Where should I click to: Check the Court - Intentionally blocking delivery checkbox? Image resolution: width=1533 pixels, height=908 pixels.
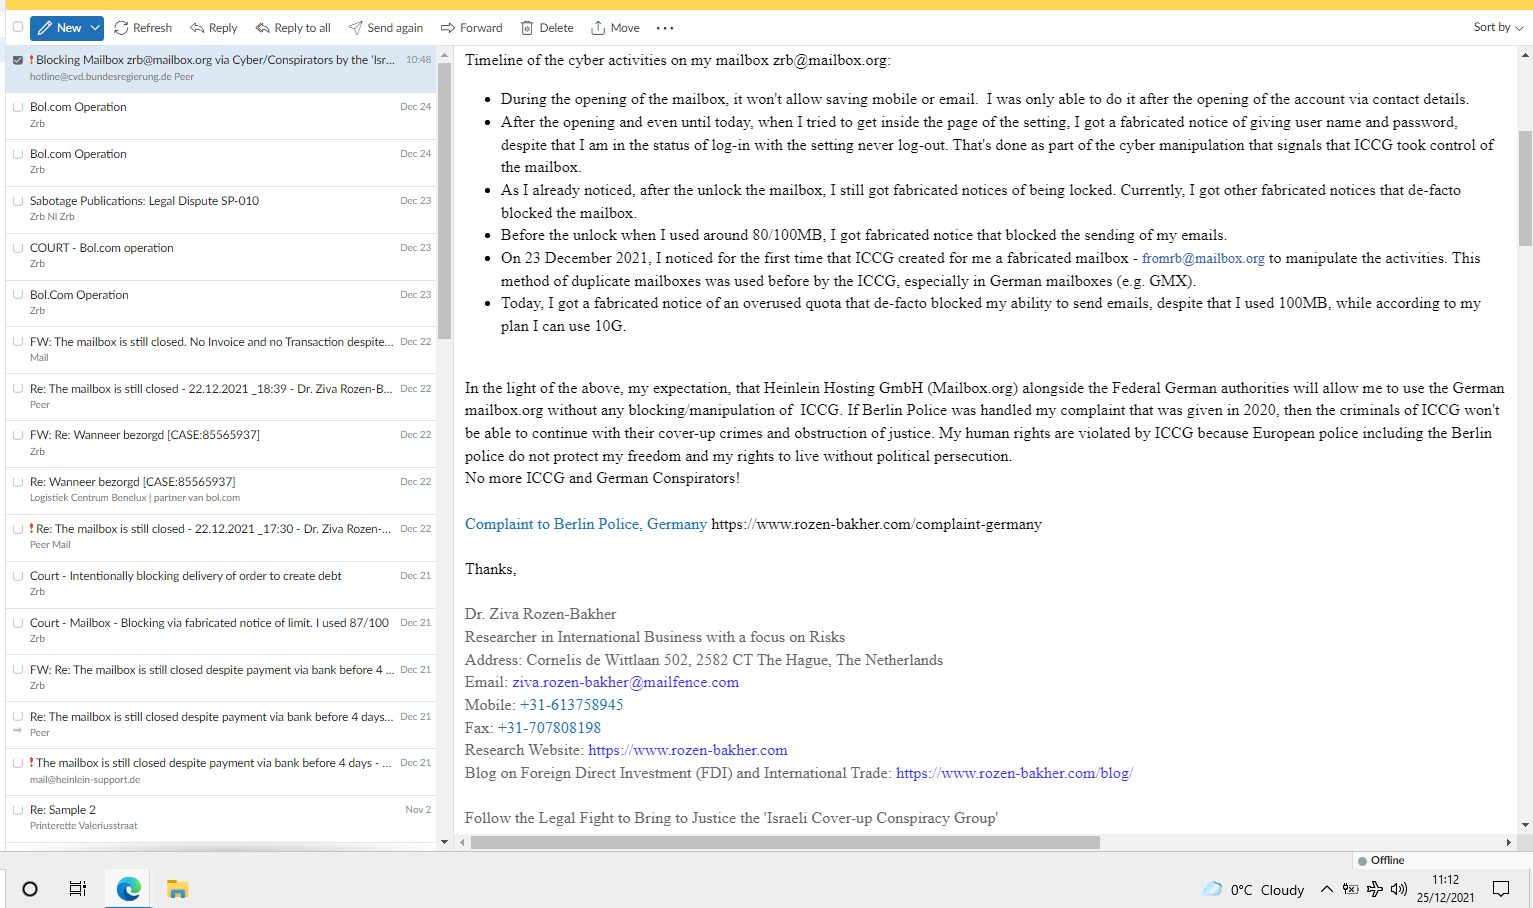tap(18, 576)
